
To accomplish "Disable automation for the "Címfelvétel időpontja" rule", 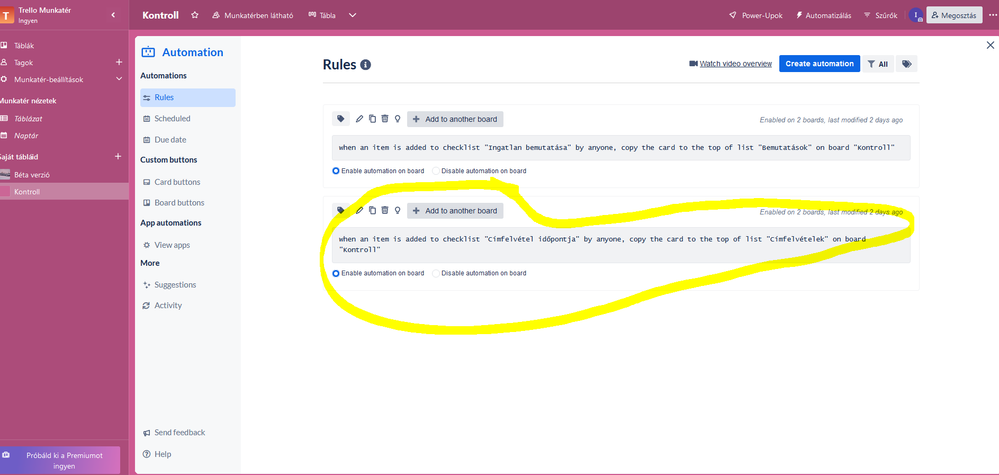I will [436, 273].
